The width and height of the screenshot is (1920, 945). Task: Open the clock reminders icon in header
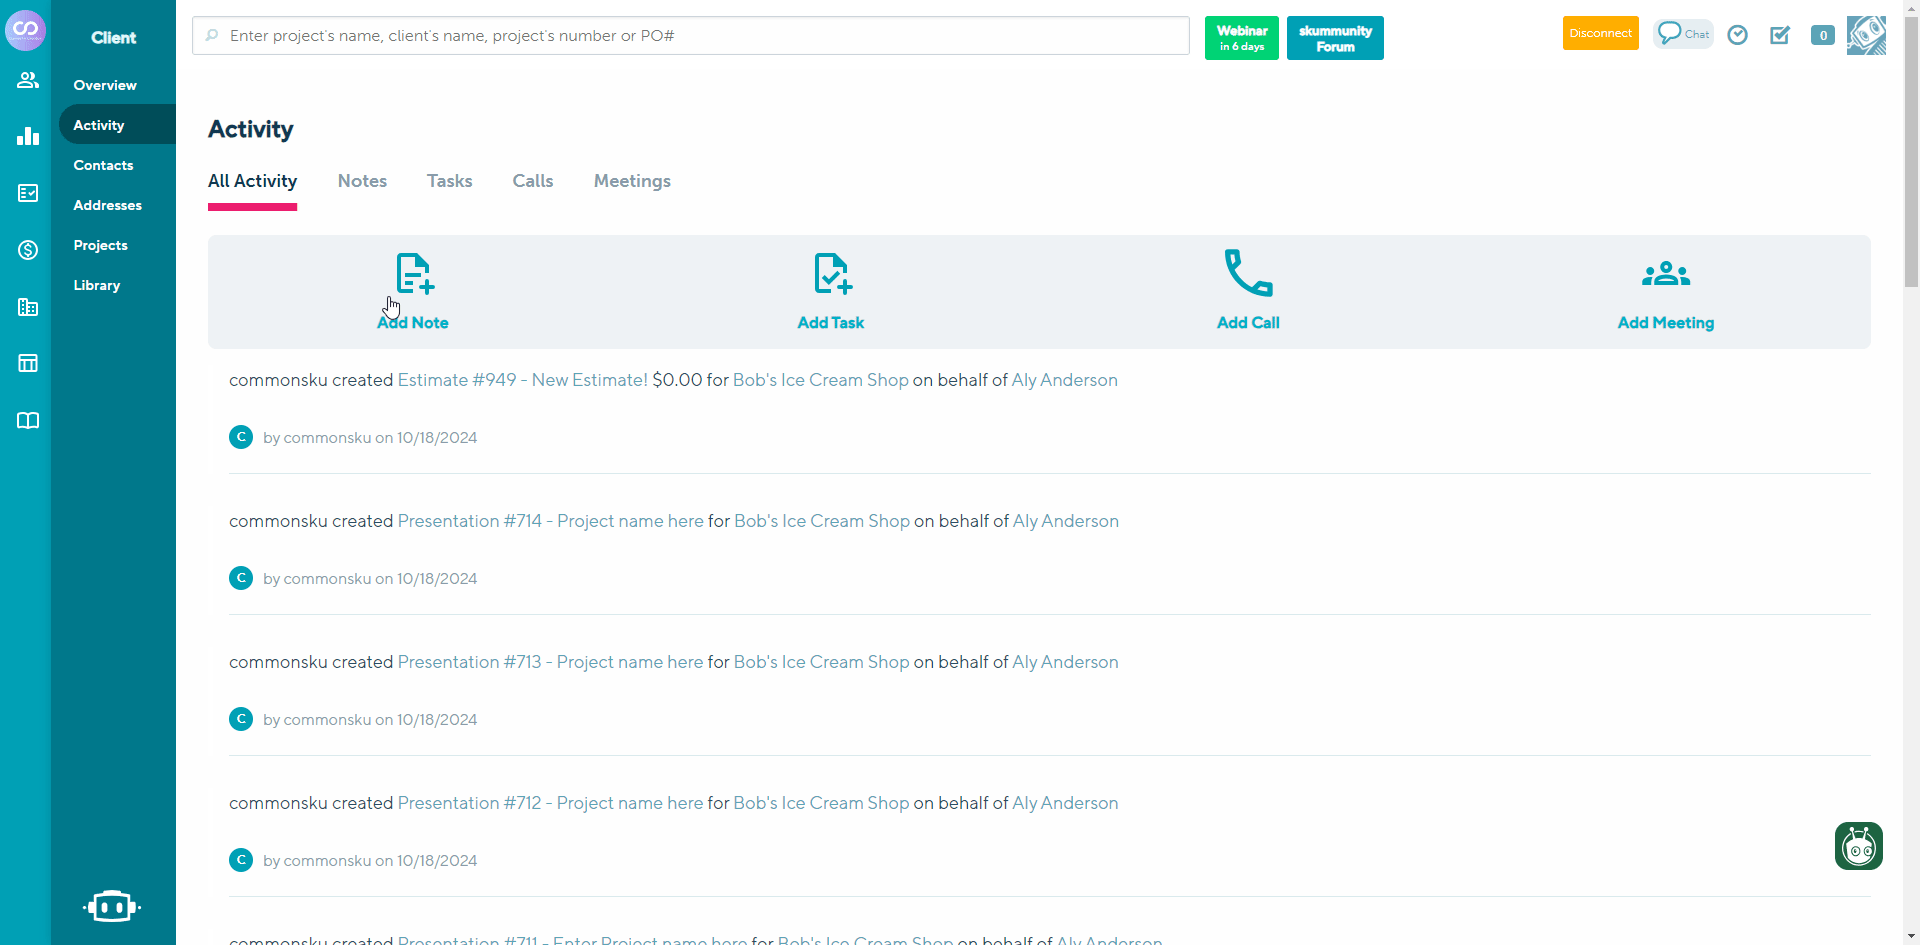pos(1738,35)
